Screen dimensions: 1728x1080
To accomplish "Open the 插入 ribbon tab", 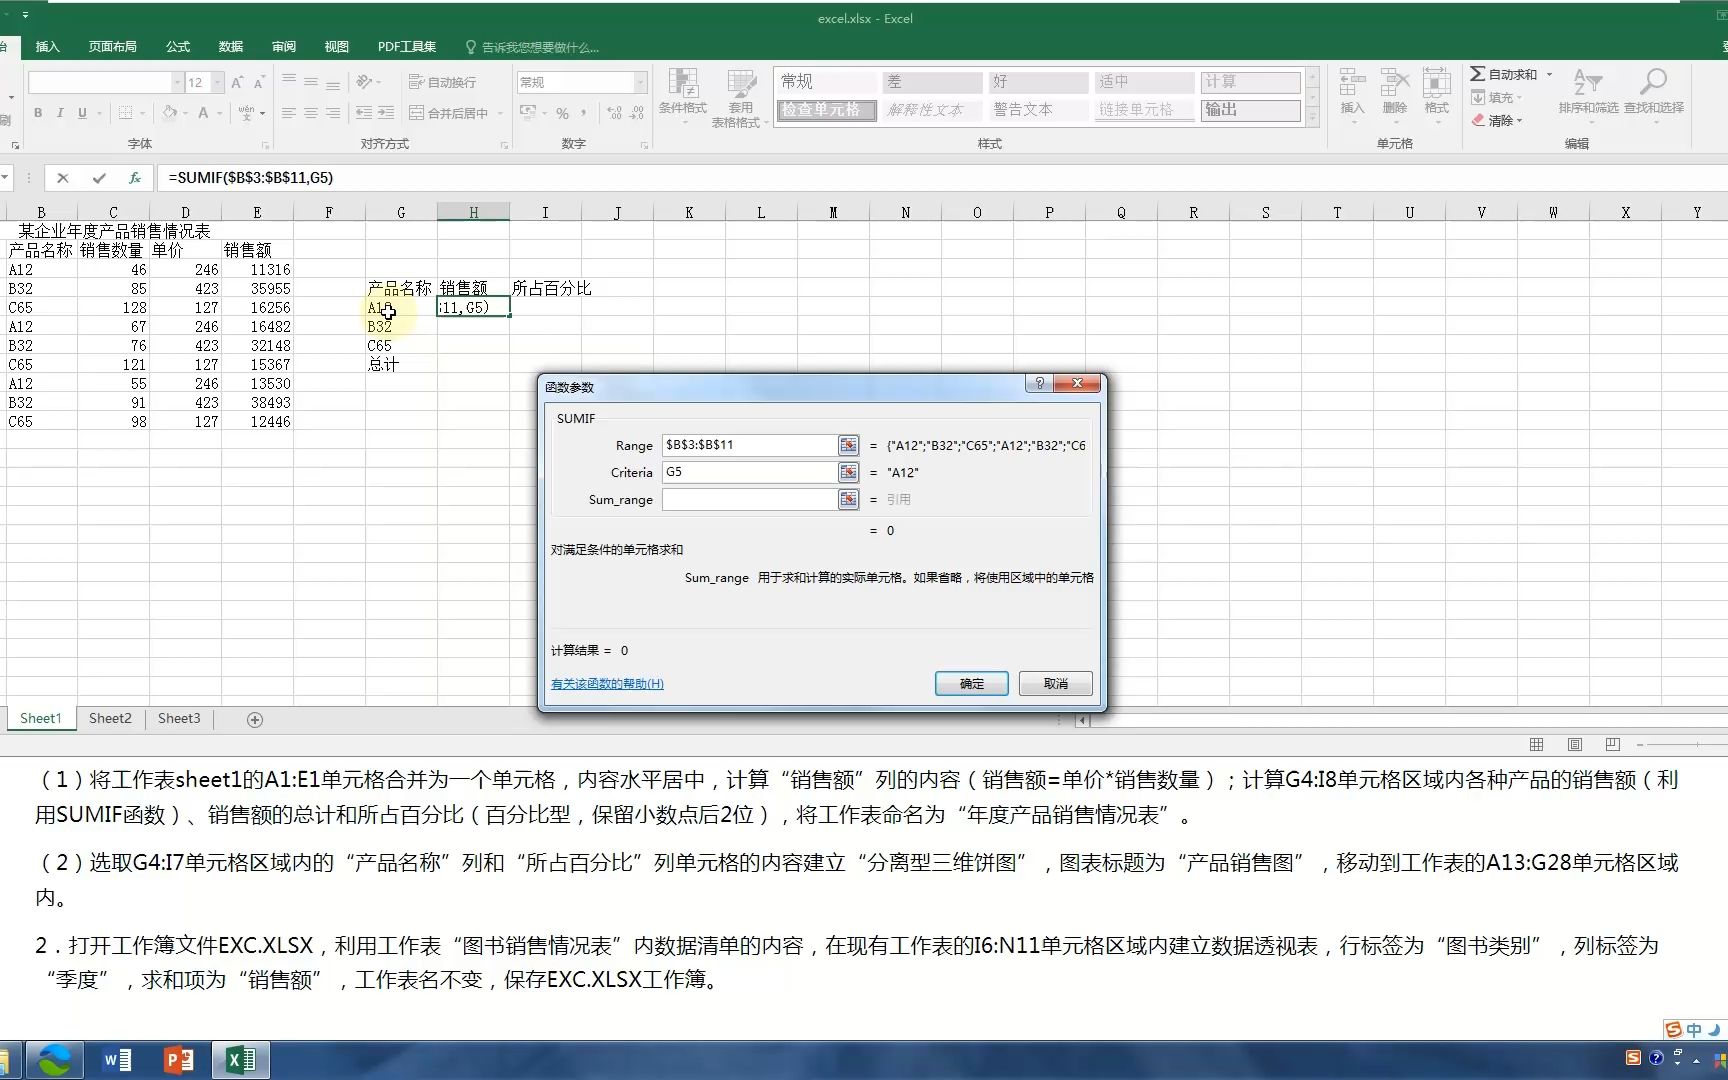I will click(47, 46).
